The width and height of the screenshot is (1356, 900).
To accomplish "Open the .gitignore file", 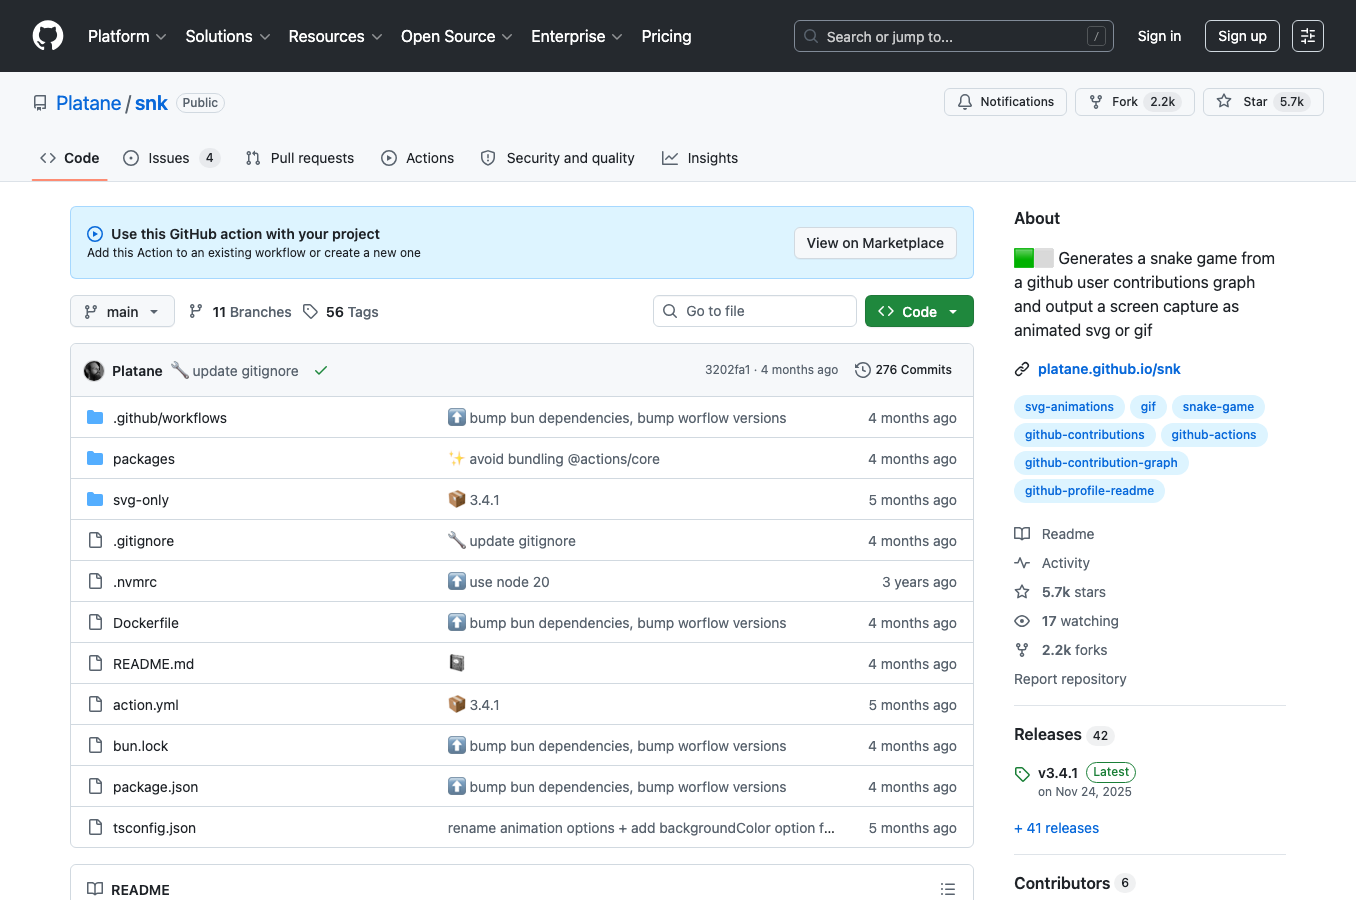I will click(143, 541).
